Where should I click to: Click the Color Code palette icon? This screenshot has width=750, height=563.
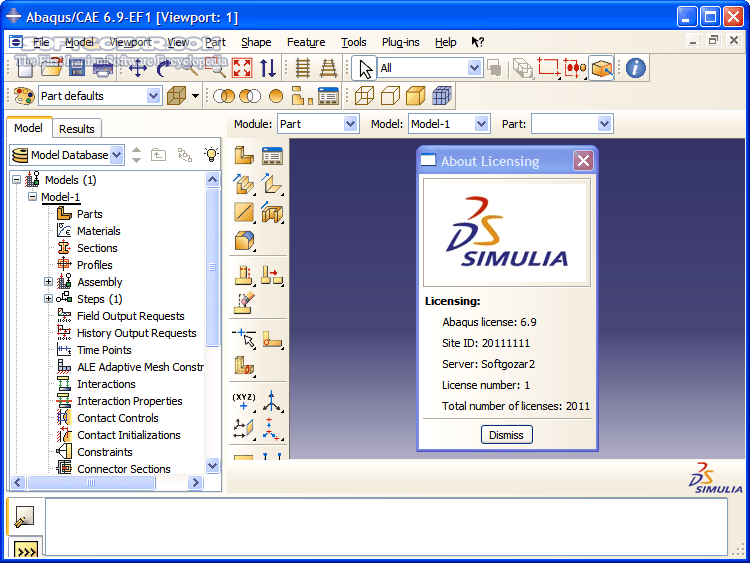coord(24,96)
